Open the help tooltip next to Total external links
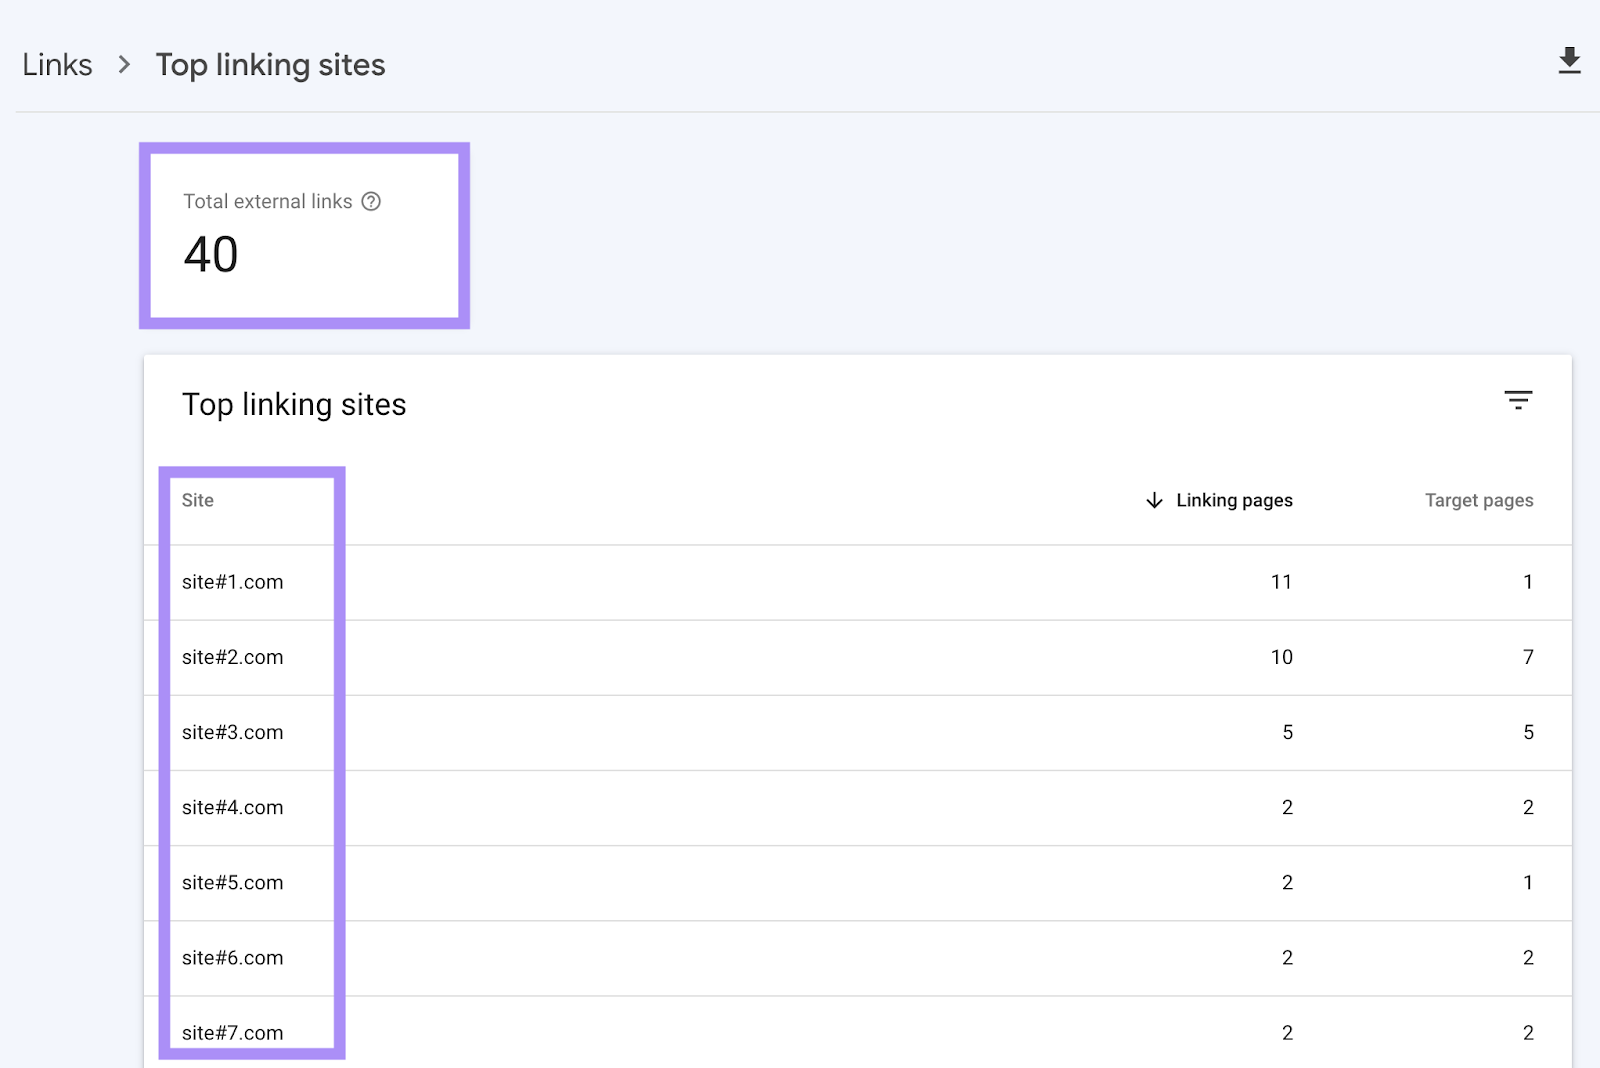The width and height of the screenshot is (1600, 1068). pyautogui.click(x=371, y=201)
